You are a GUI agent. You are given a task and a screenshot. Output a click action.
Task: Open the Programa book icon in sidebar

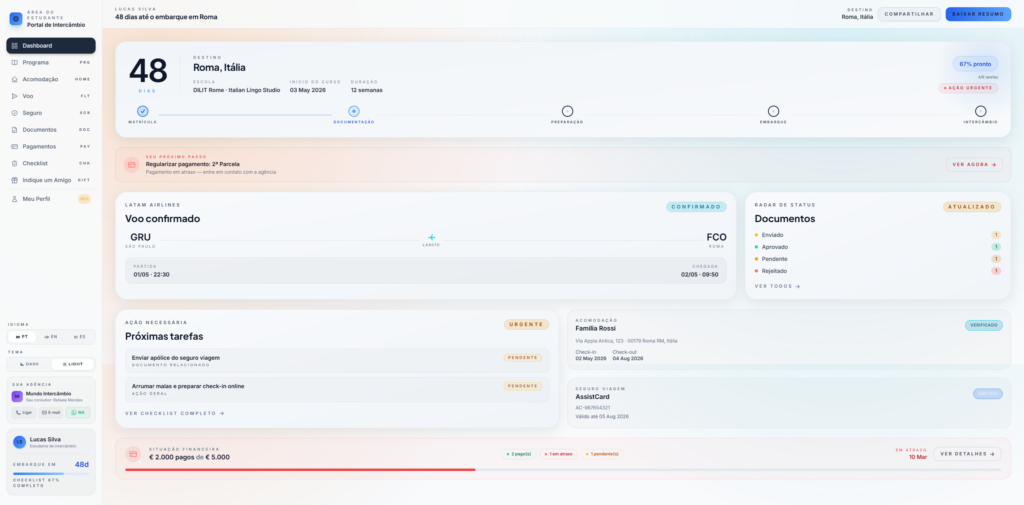[x=14, y=62]
